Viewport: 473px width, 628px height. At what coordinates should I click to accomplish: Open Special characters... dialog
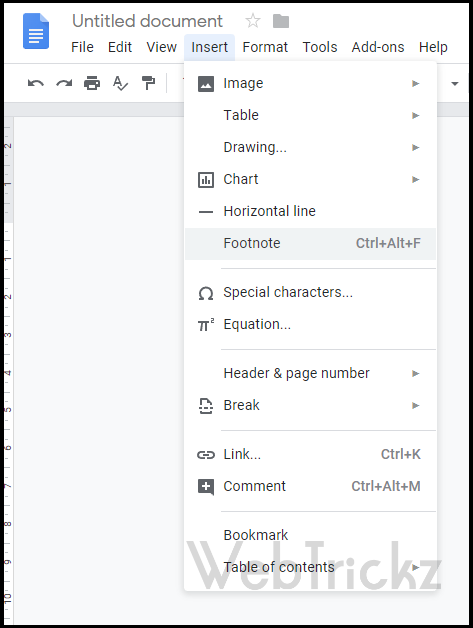pos(310,292)
